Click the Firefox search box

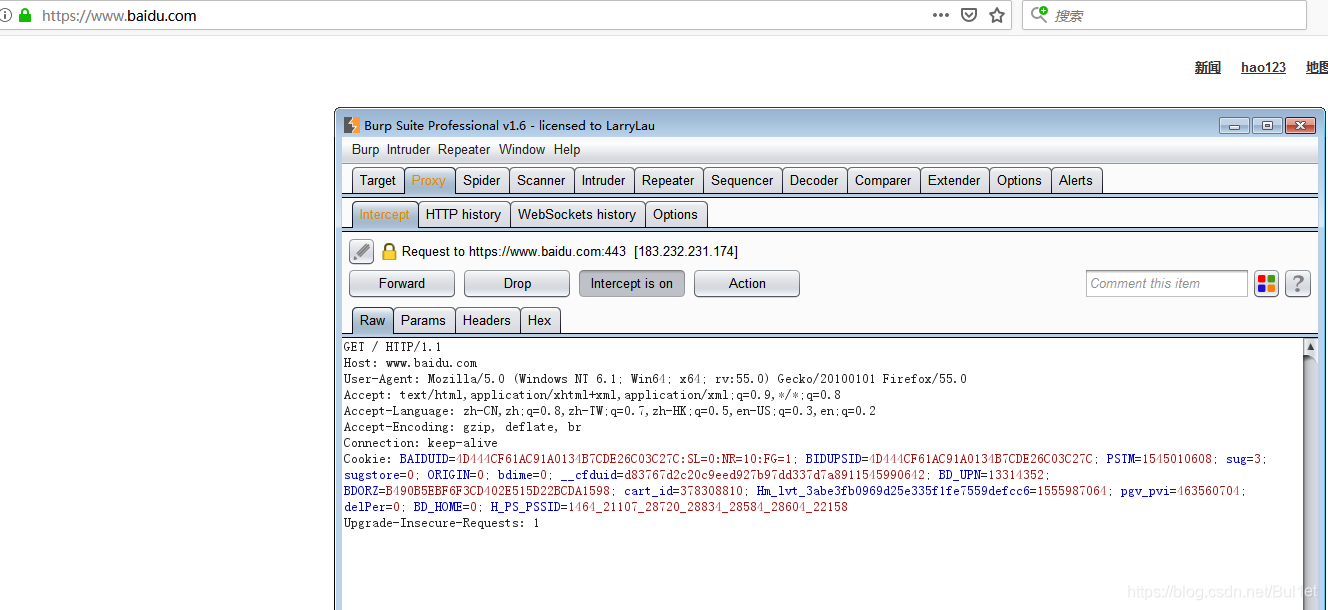point(1165,15)
